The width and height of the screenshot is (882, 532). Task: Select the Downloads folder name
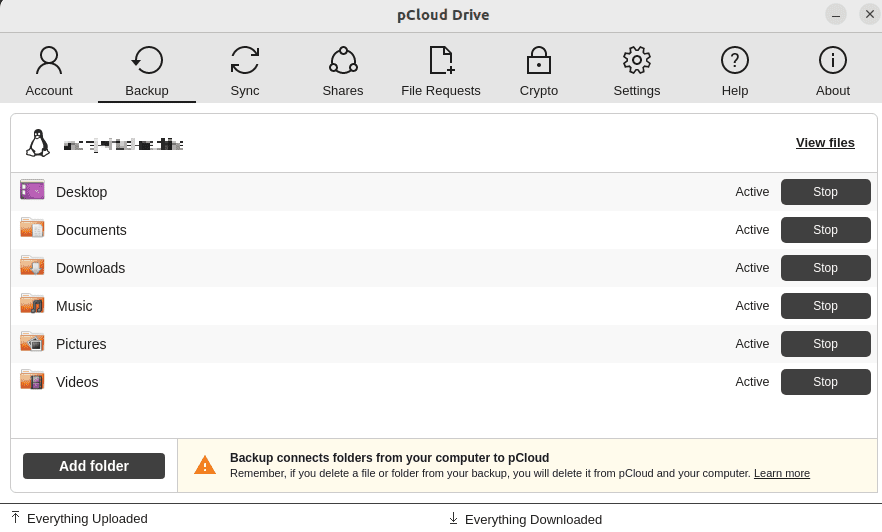pyautogui.click(x=91, y=268)
